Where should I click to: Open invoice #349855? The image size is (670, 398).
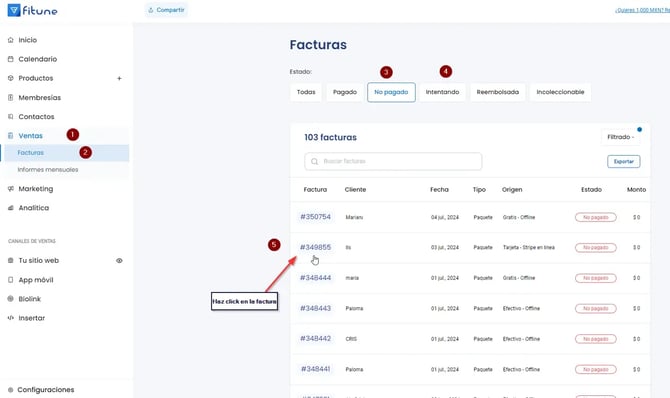click(x=315, y=247)
